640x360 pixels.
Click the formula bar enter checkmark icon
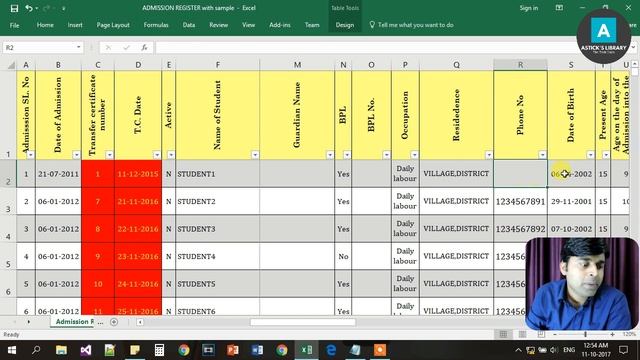click(x=126, y=48)
